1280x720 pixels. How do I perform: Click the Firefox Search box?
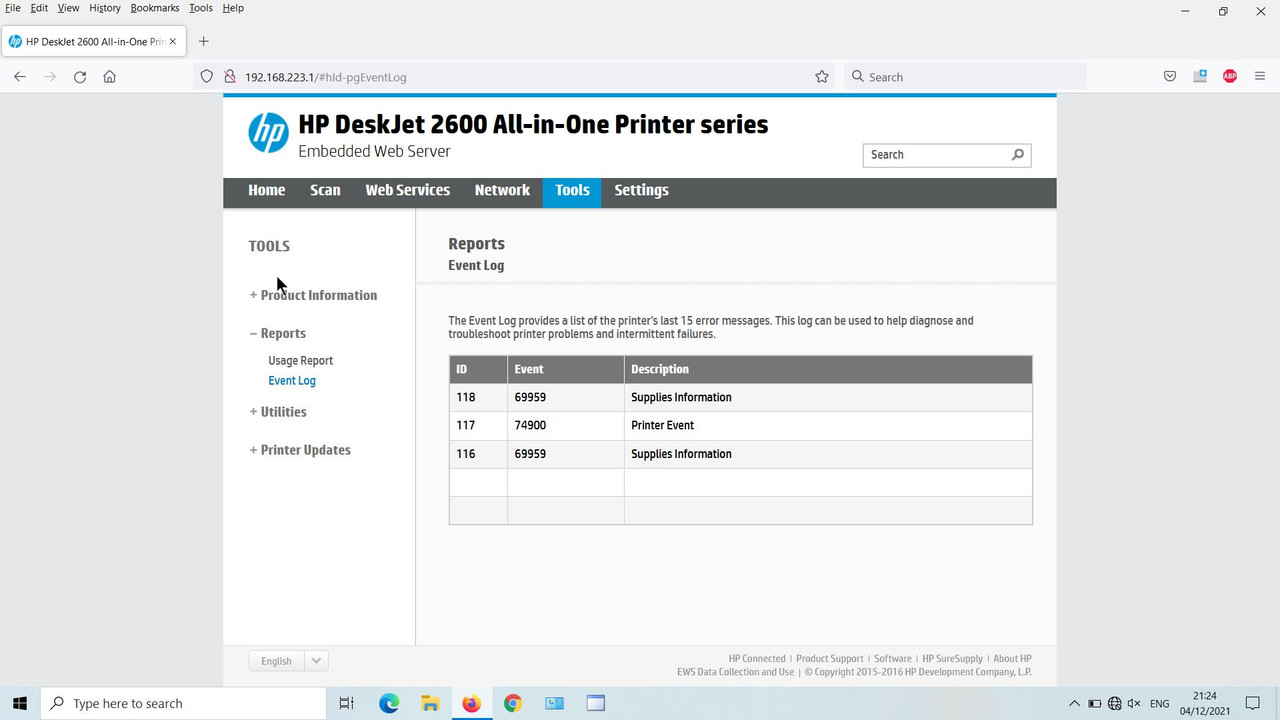click(964, 77)
